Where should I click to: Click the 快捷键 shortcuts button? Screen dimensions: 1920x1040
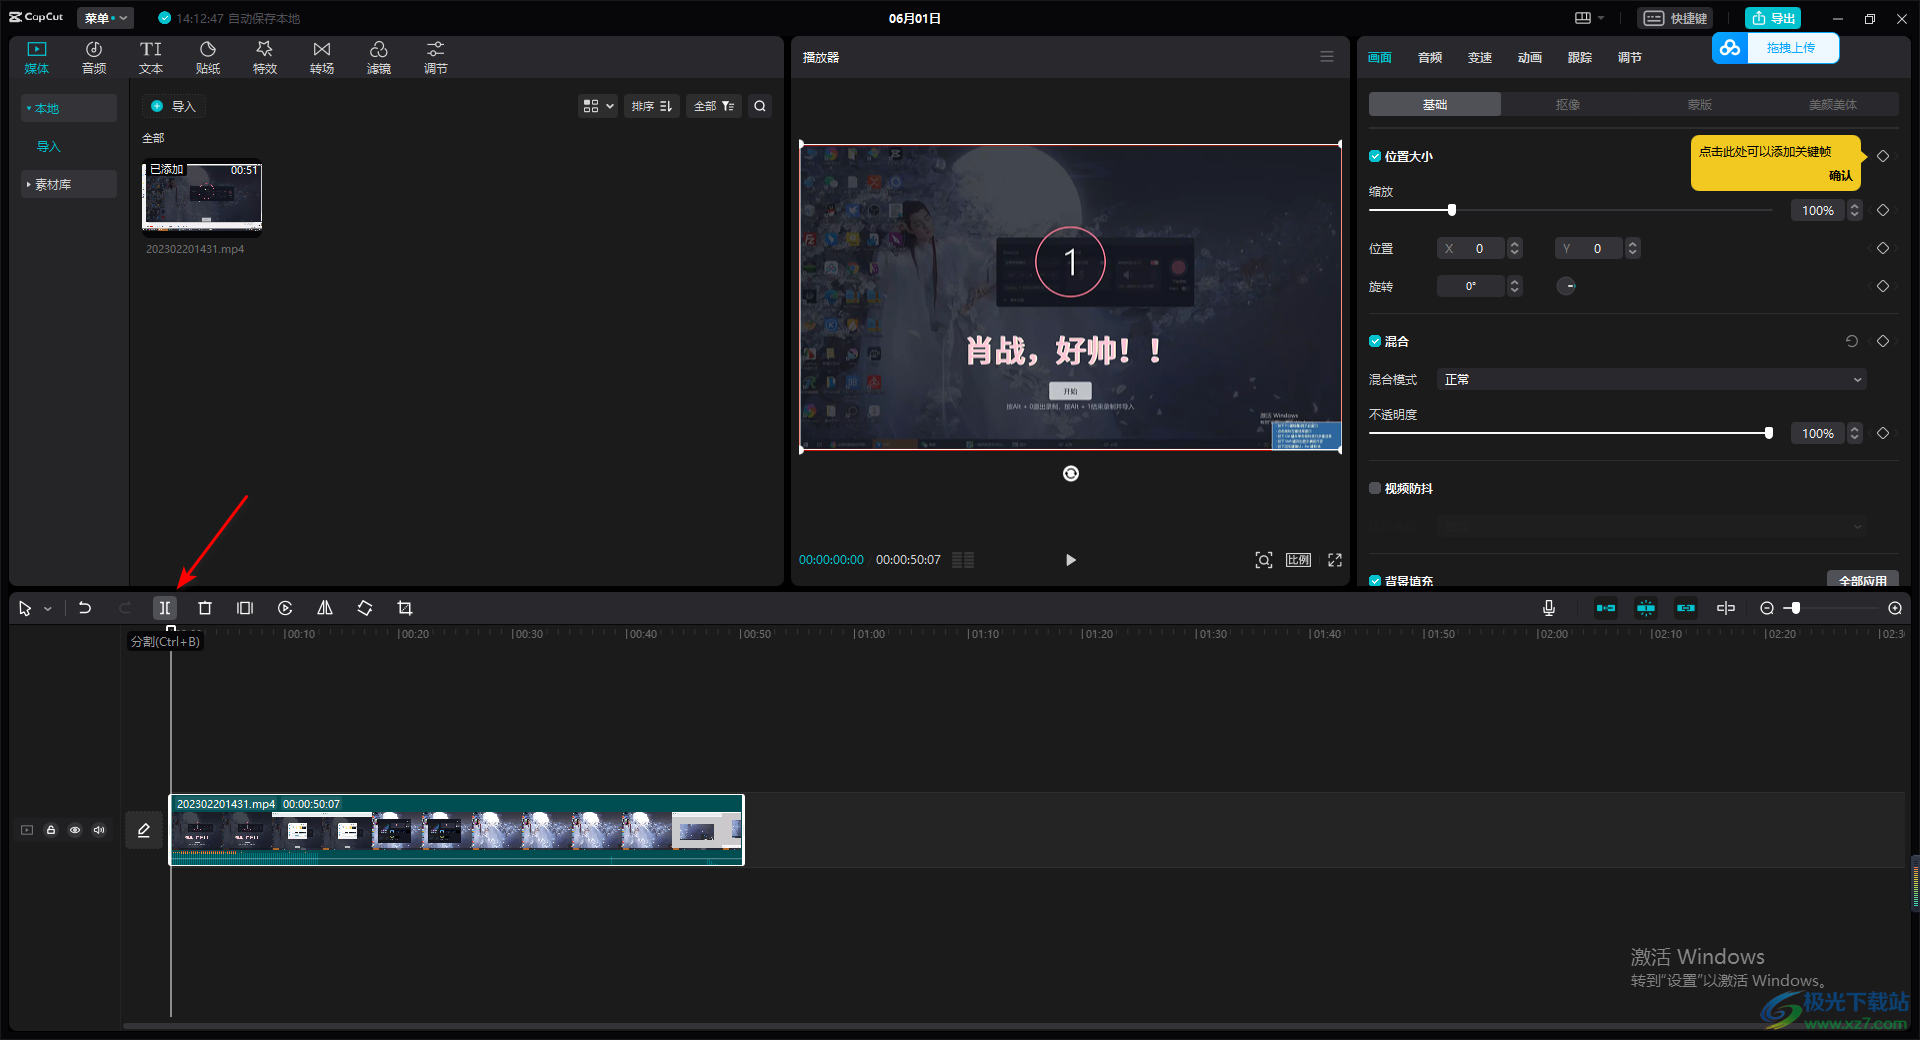(x=1675, y=18)
